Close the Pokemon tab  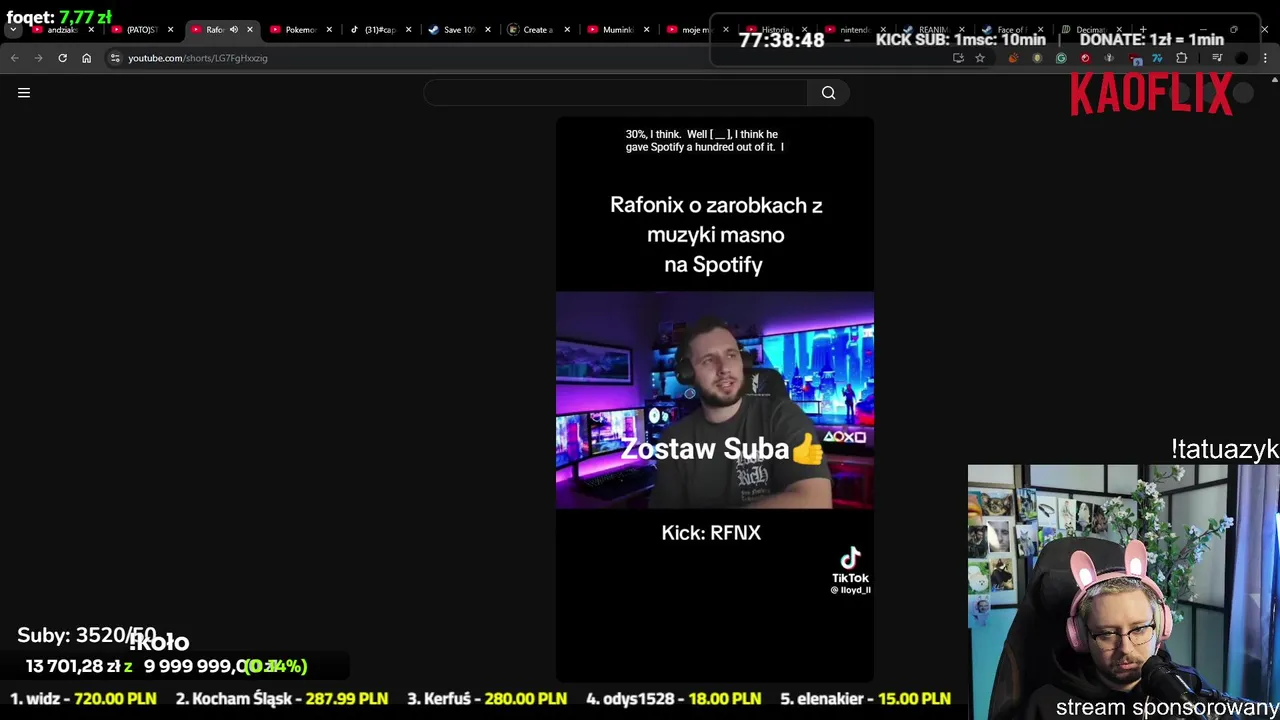click(x=329, y=30)
